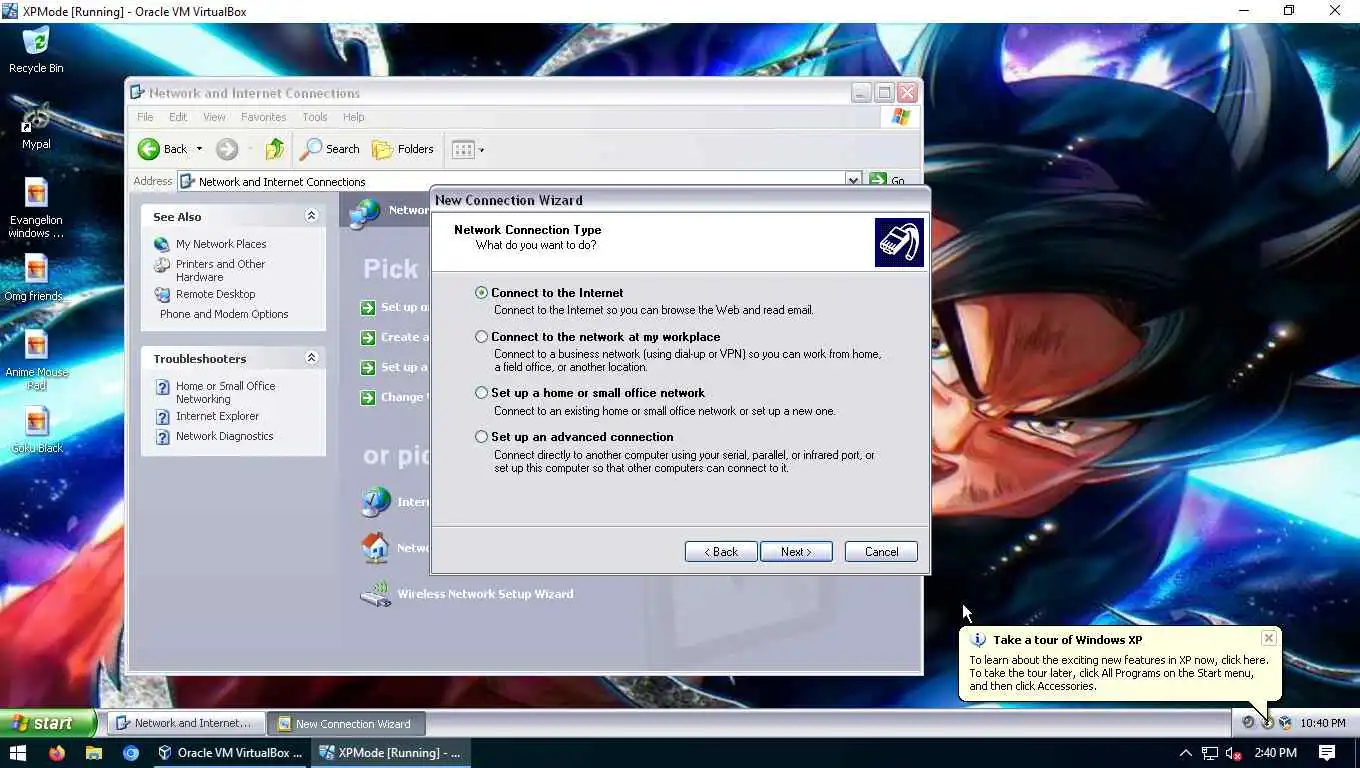
Task: Close the Take a tour balloon tip
Action: (x=1269, y=638)
